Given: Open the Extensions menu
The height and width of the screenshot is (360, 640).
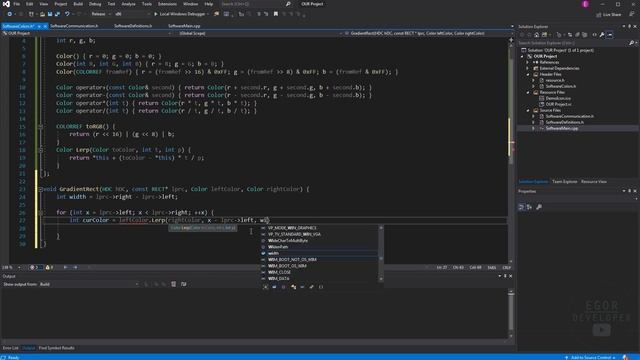Looking at the screenshot, I should coord(167,4).
